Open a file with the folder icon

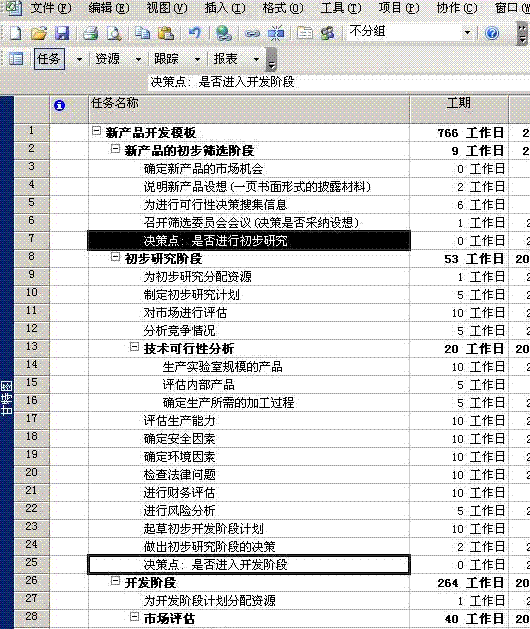[39, 33]
